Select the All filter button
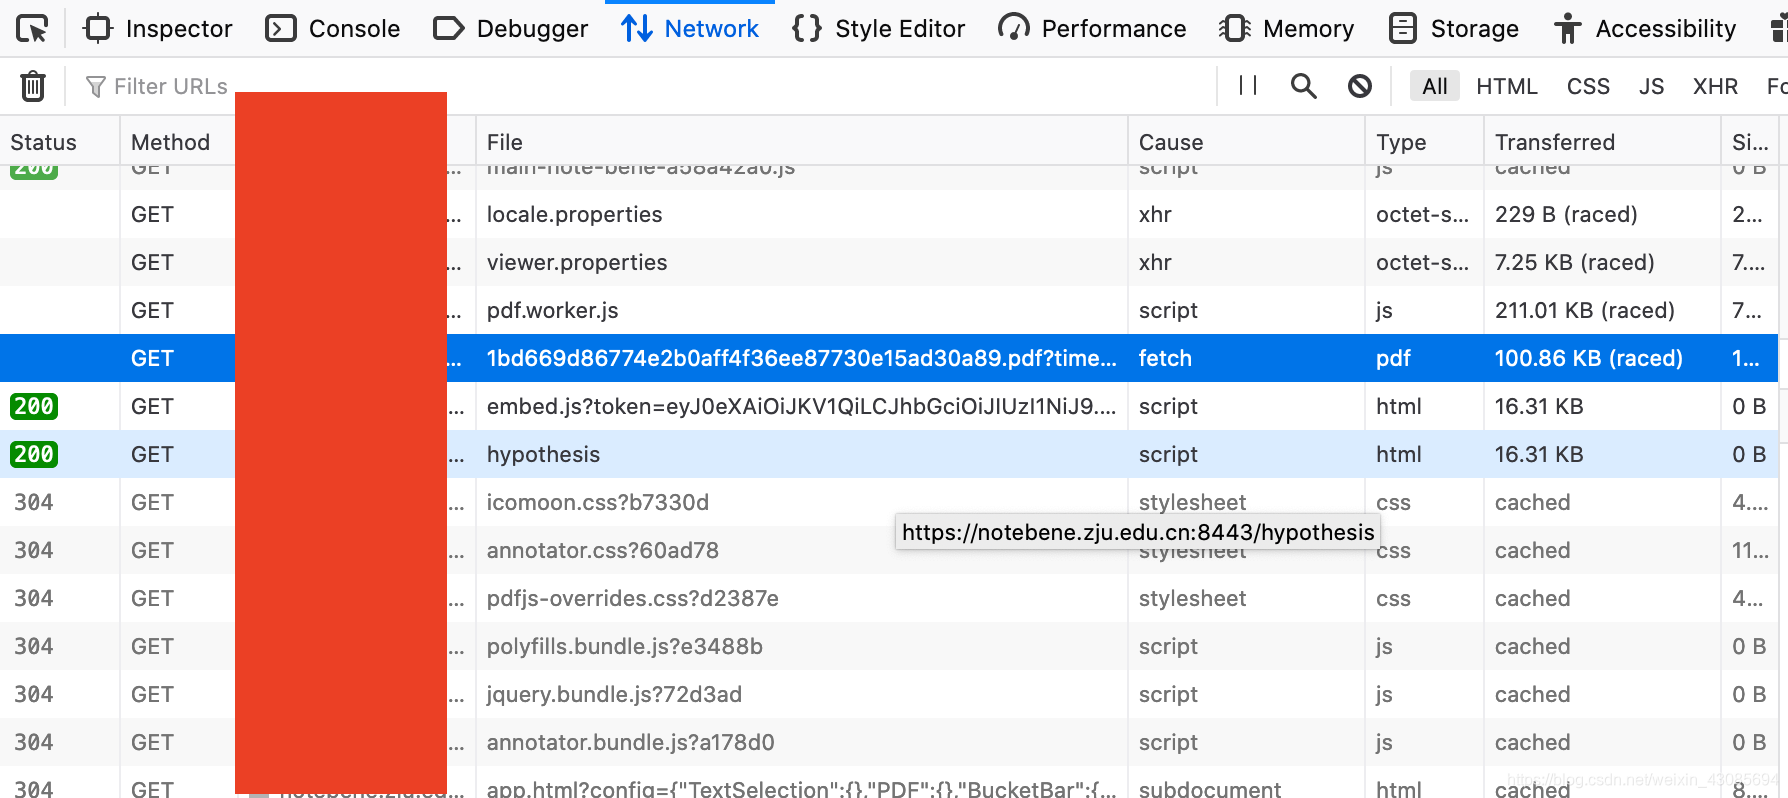The image size is (1788, 798). tap(1435, 86)
